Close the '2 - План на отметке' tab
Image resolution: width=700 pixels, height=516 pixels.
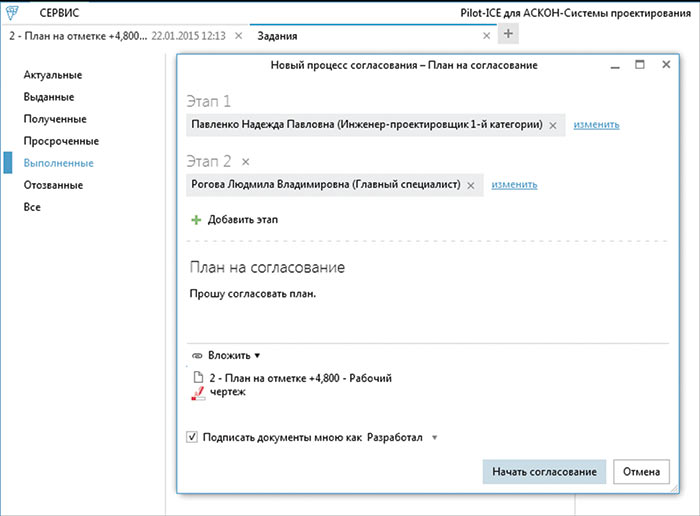click(x=239, y=36)
